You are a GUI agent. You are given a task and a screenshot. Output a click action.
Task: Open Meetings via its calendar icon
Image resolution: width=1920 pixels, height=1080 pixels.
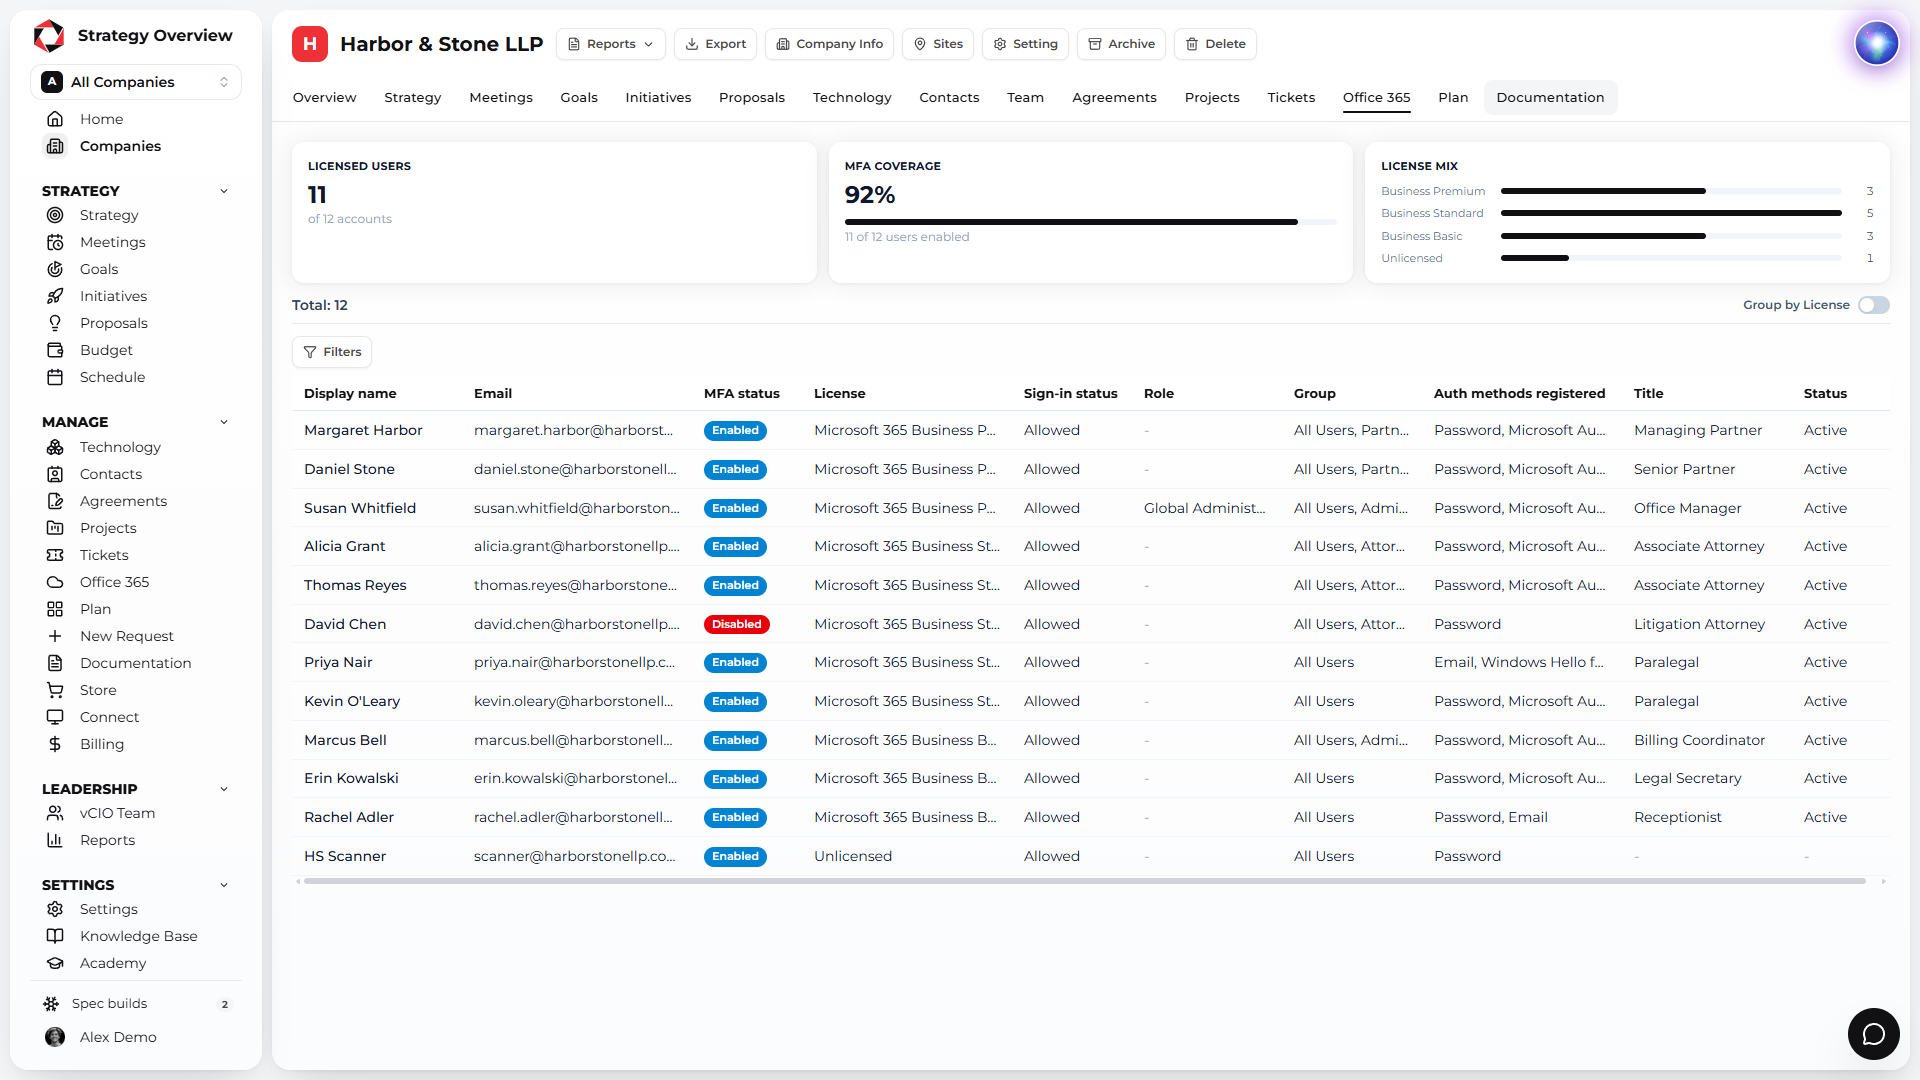[55, 242]
